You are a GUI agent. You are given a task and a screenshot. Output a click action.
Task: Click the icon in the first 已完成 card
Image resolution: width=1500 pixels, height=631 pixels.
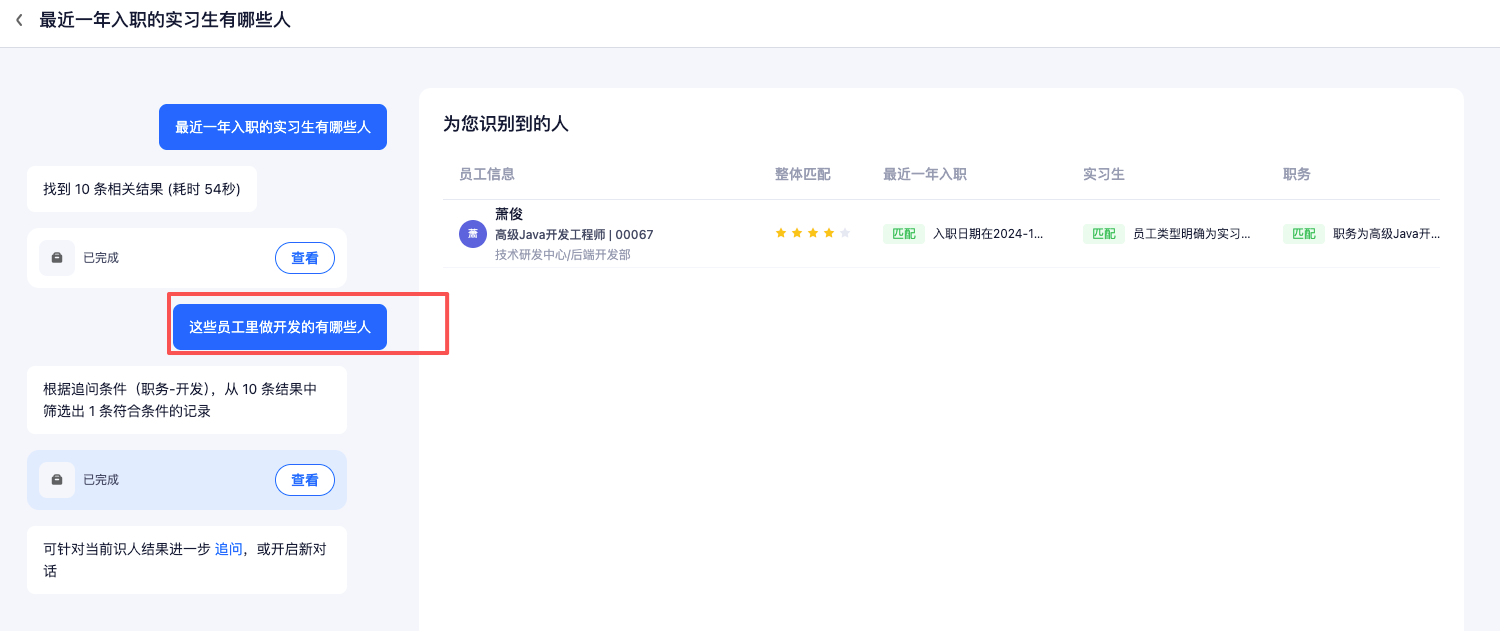(57, 258)
